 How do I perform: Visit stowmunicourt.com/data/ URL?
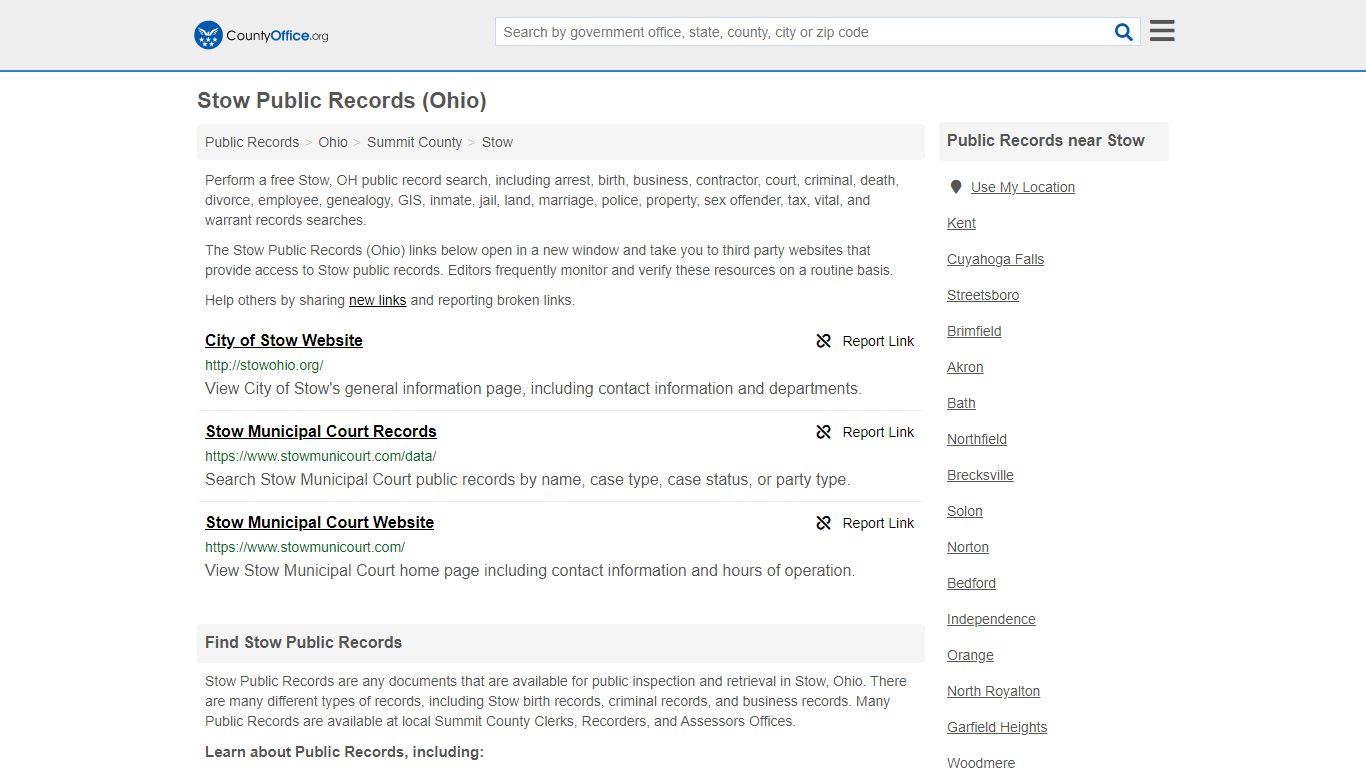pyautogui.click(x=321, y=456)
